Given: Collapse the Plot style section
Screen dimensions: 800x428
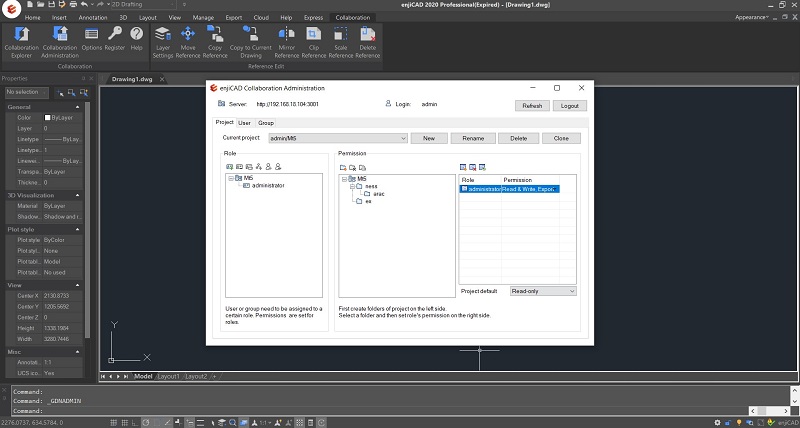Looking at the screenshot, I should click(78, 230).
